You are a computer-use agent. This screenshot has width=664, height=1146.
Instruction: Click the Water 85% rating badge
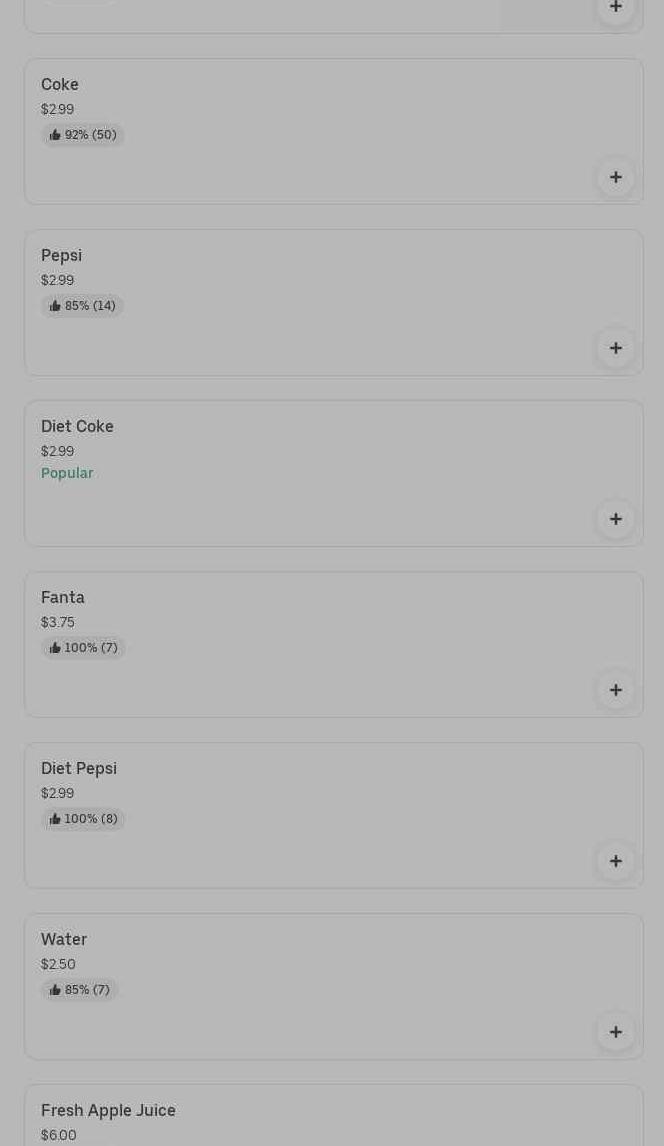[79, 990]
